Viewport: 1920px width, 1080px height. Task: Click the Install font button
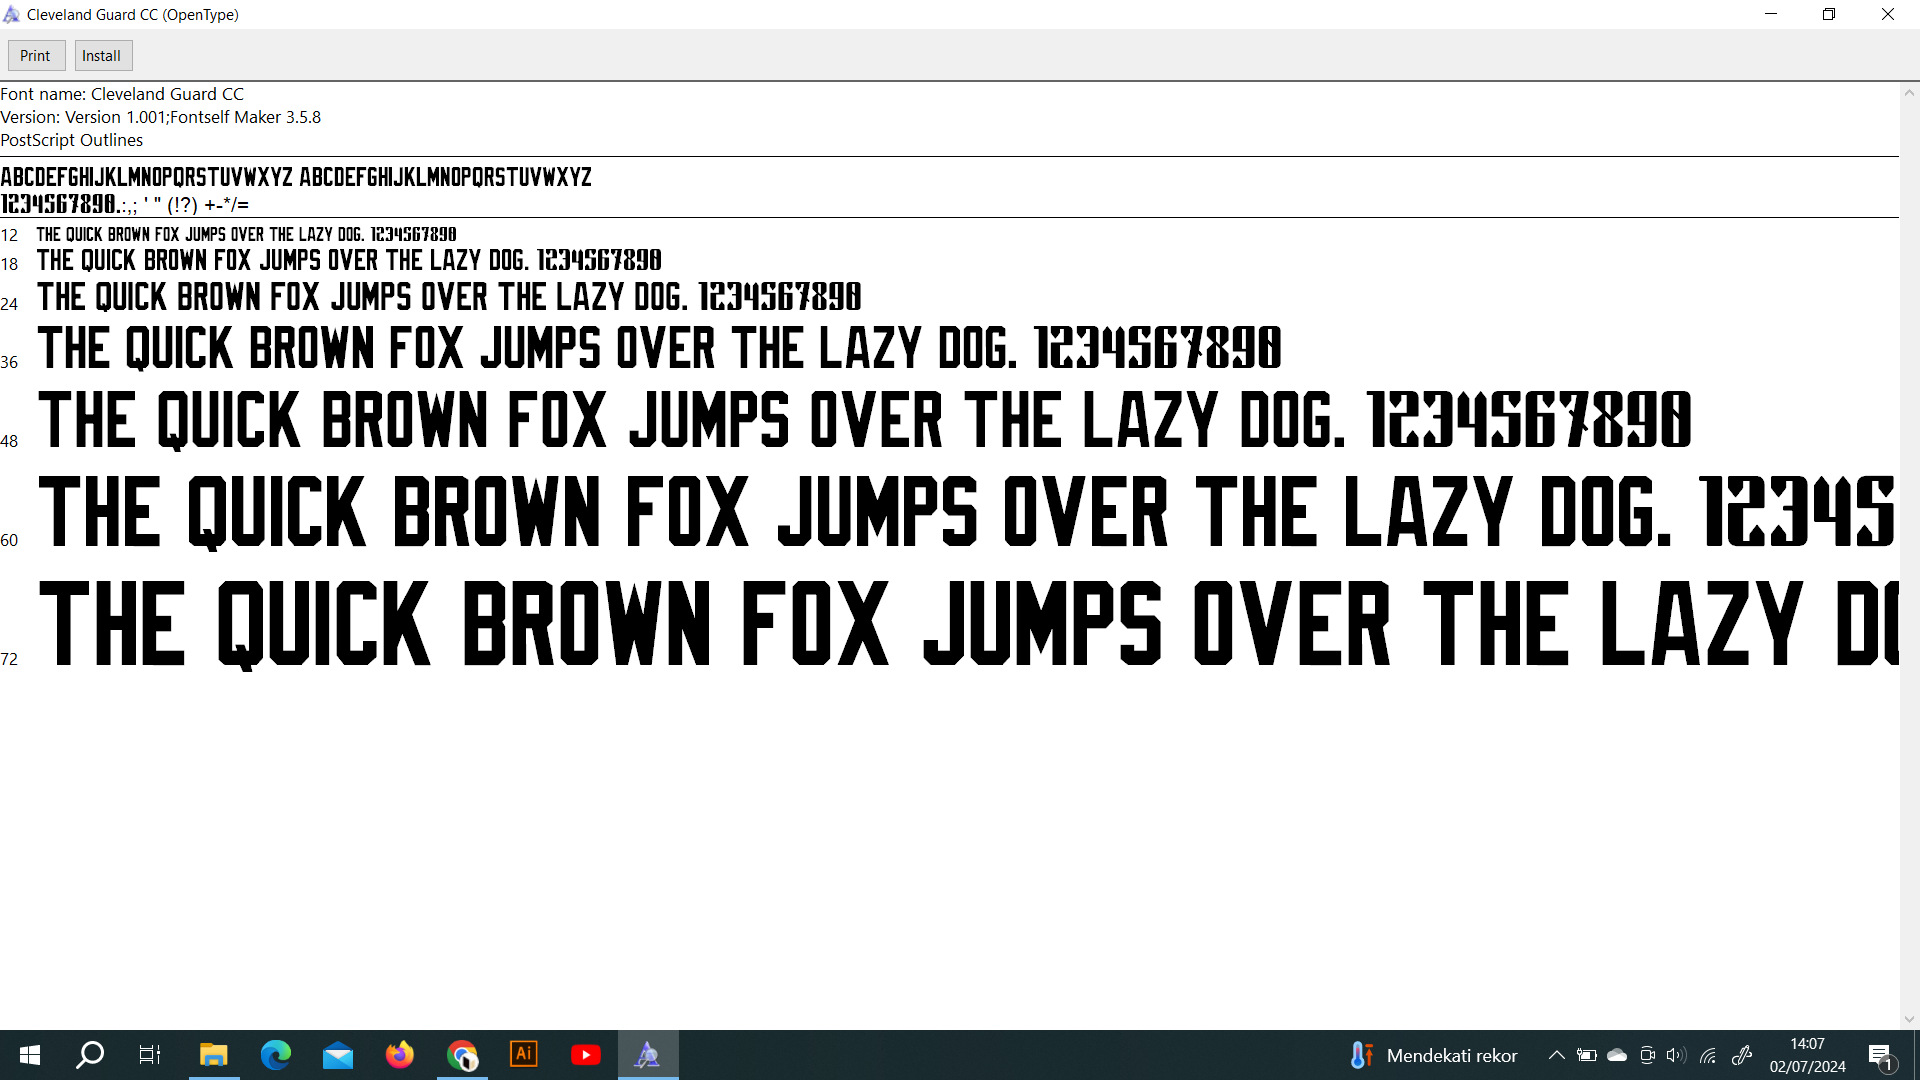(x=102, y=56)
